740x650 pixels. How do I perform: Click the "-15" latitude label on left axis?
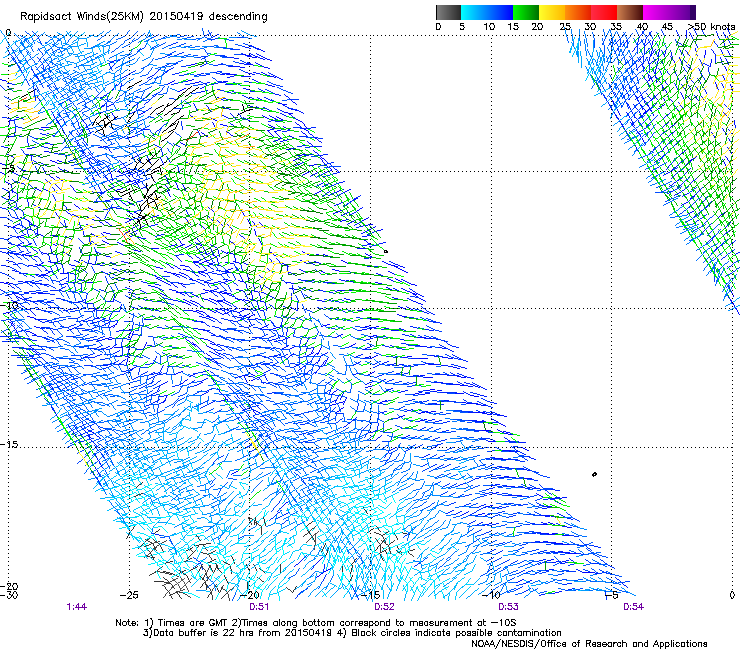(10, 445)
